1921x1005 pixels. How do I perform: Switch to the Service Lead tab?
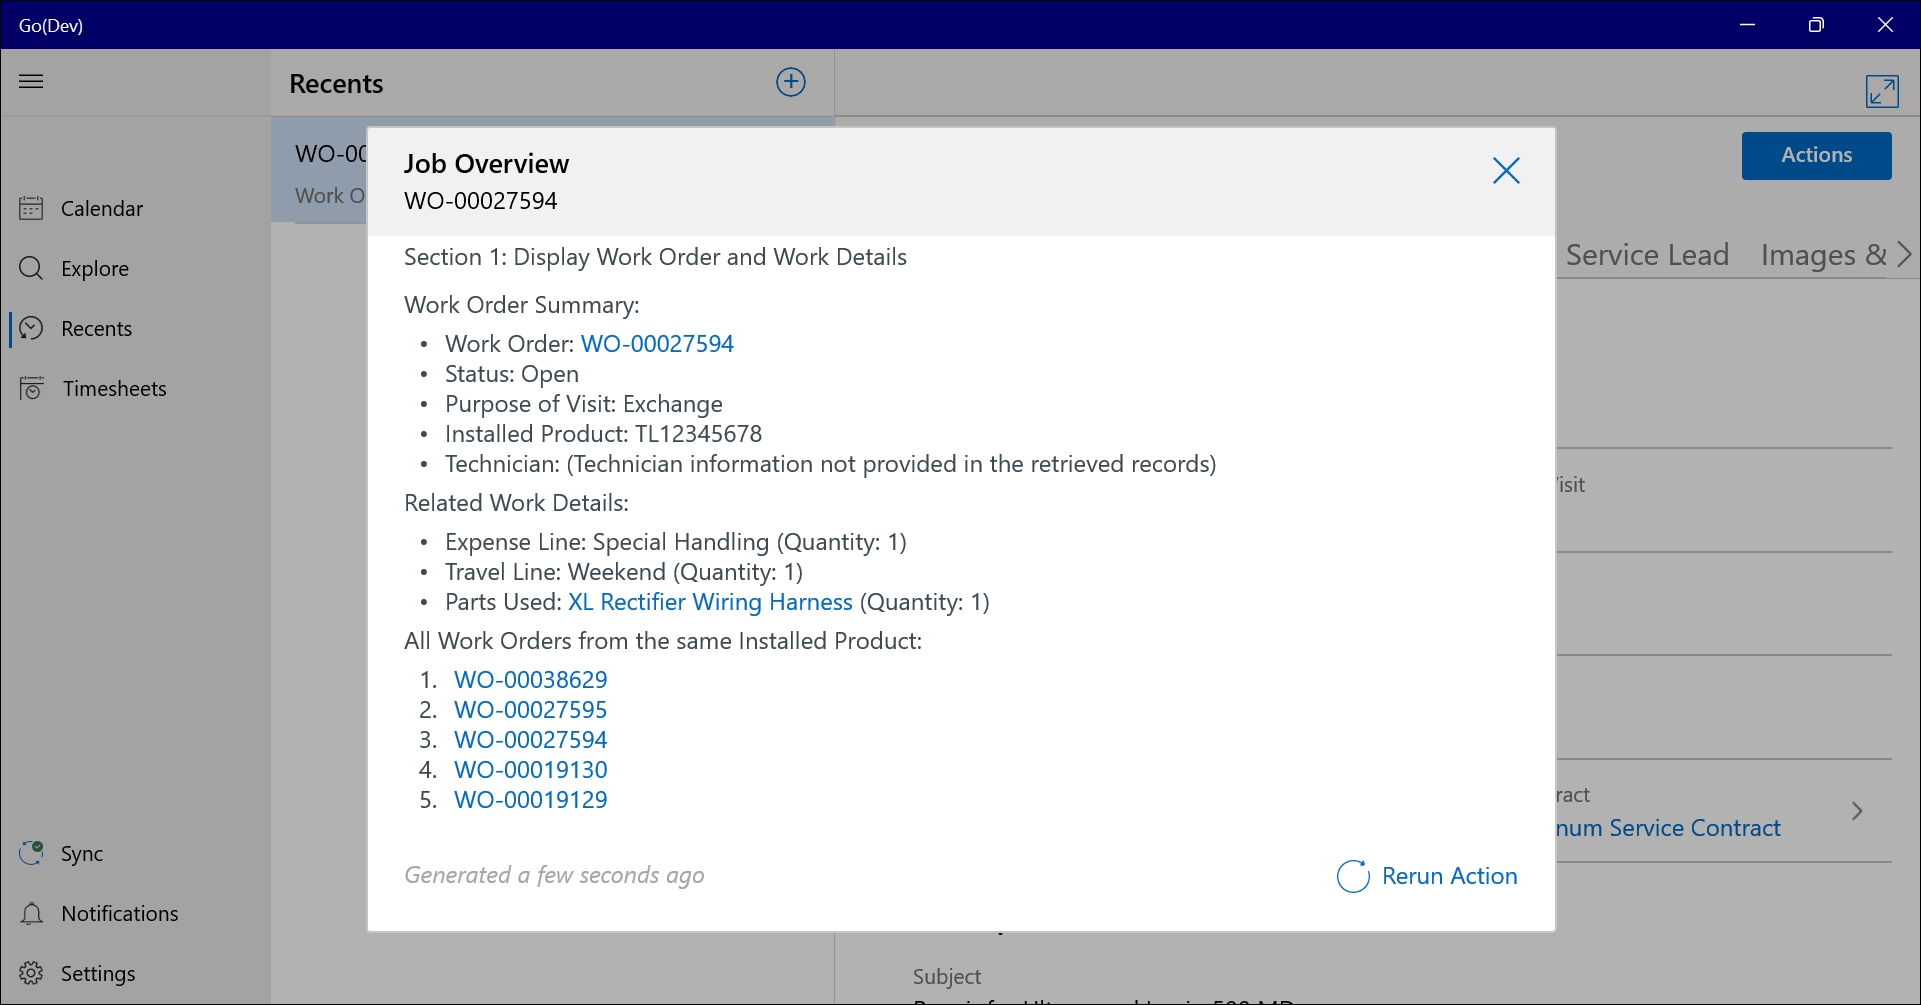point(1647,255)
